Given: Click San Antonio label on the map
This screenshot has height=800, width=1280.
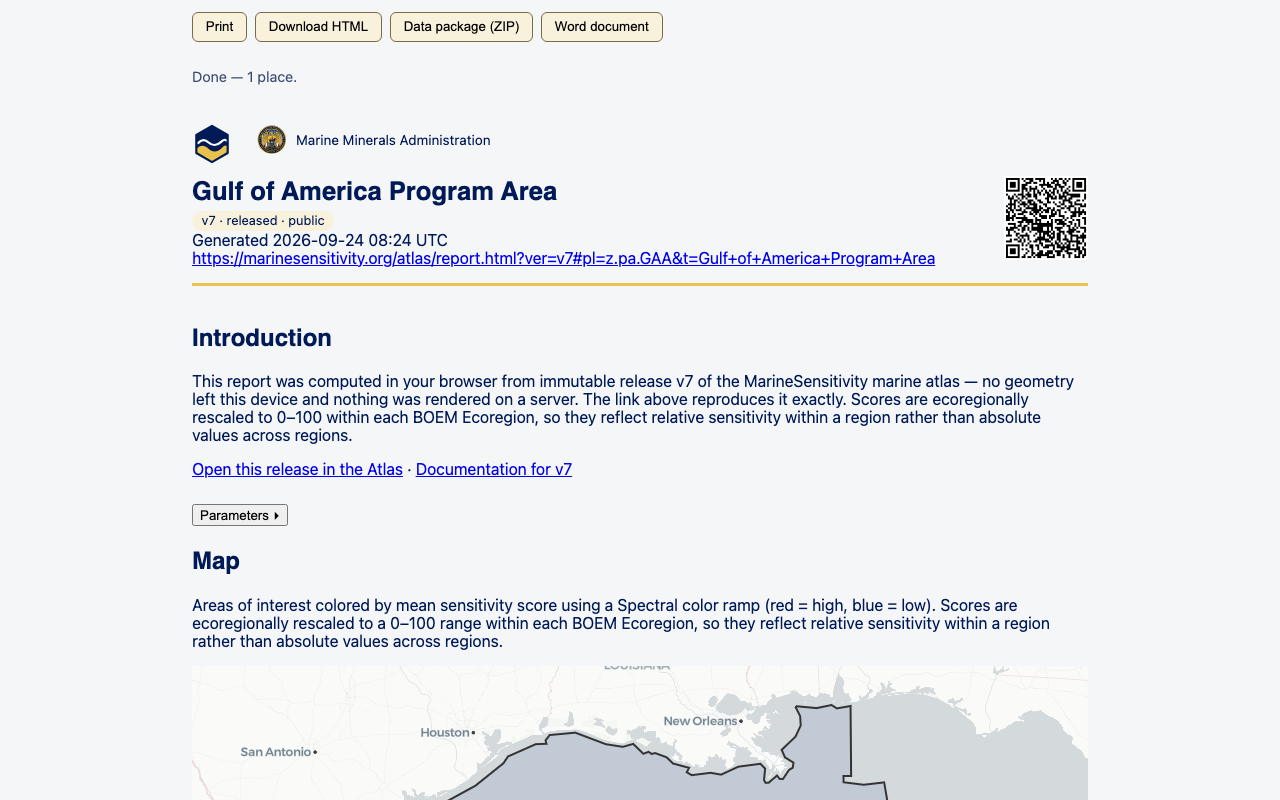Looking at the screenshot, I should (276, 752).
